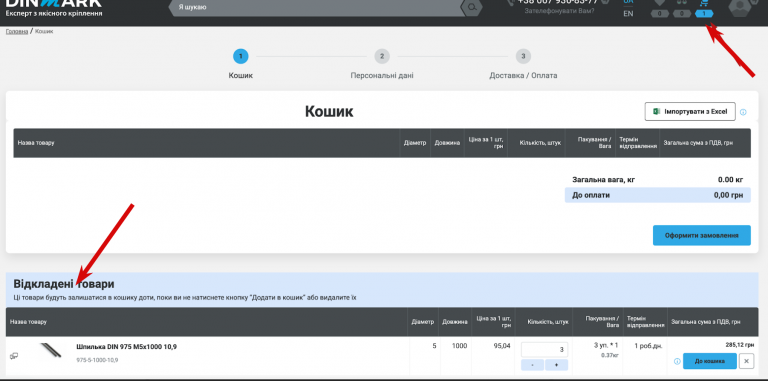Image resolution: width=768 pixels, height=381 pixels.
Task: Click the "Відкладені товари" heading
Action: tap(64, 284)
